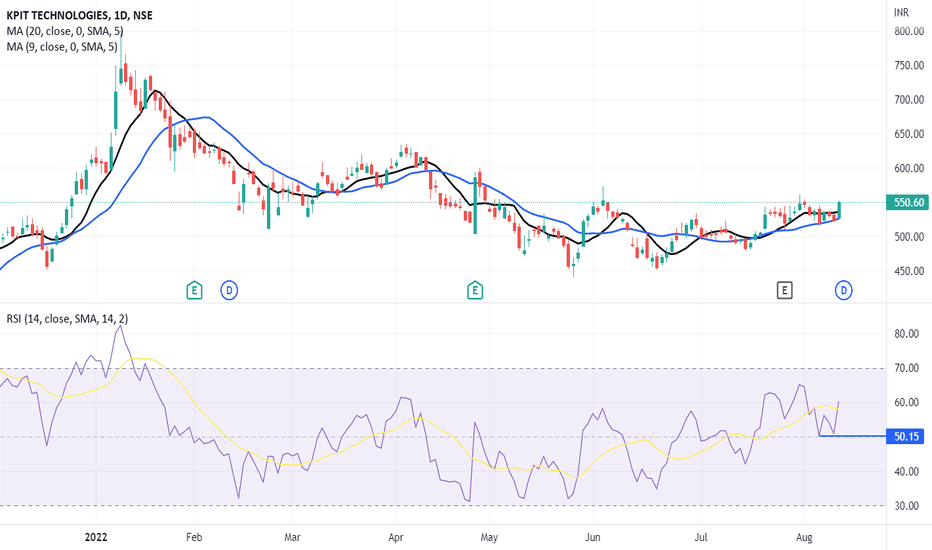This screenshot has width=932, height=550.
Task: Click the 750.00 price axis label
Action: point(909,65)
